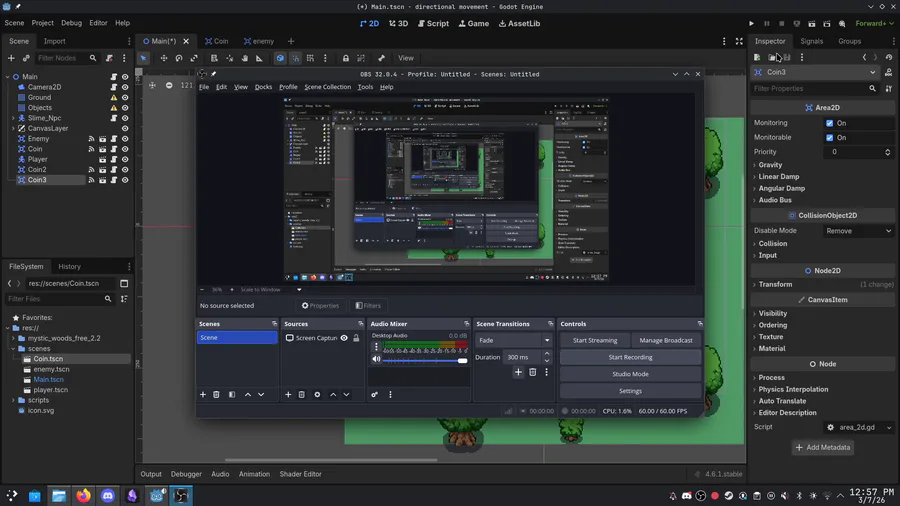This screenshot has height=506, width=900.
Task: Open the OBS Scene Collection menu
Action: point(327,87)
